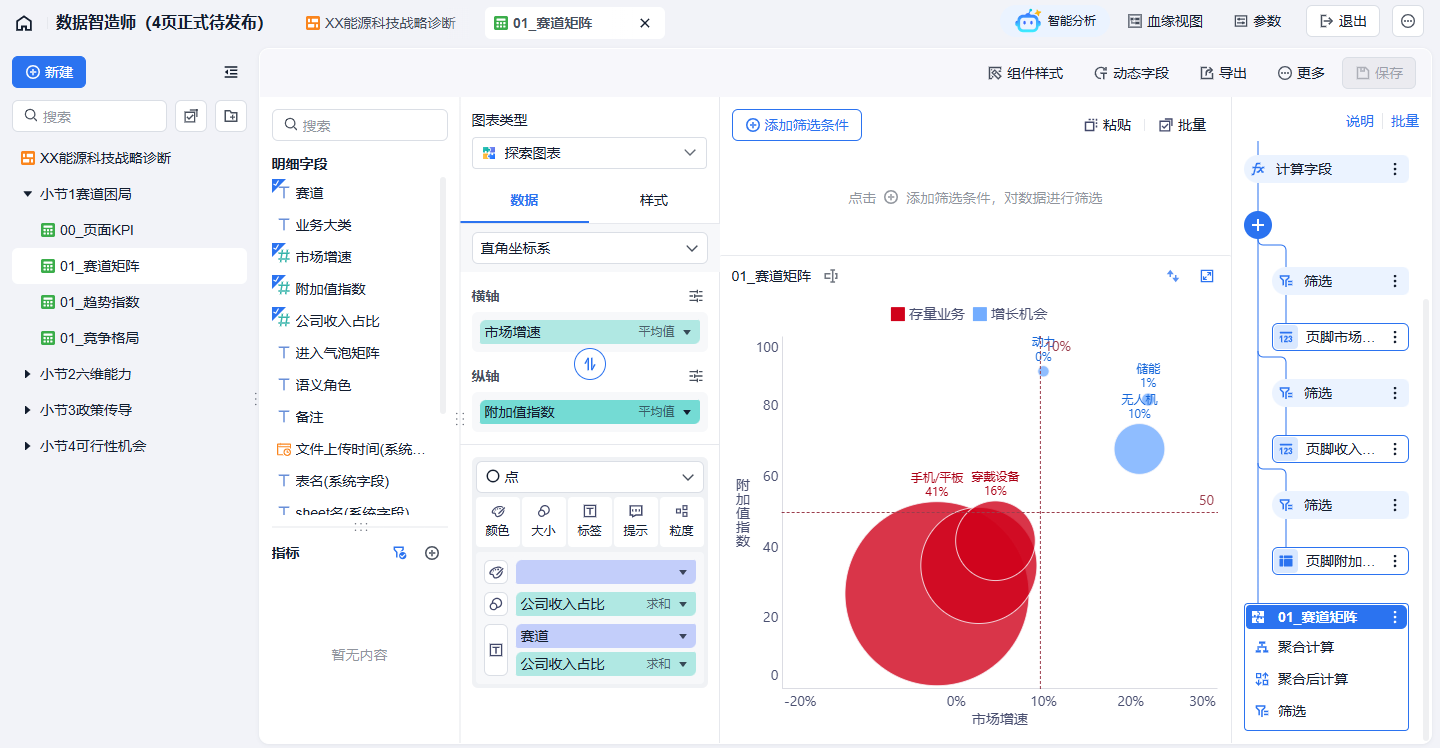This screenshot has height=748, width=1440.
Task: Open the 更多 toolbar menu
Action: [x=1301, y=73]
